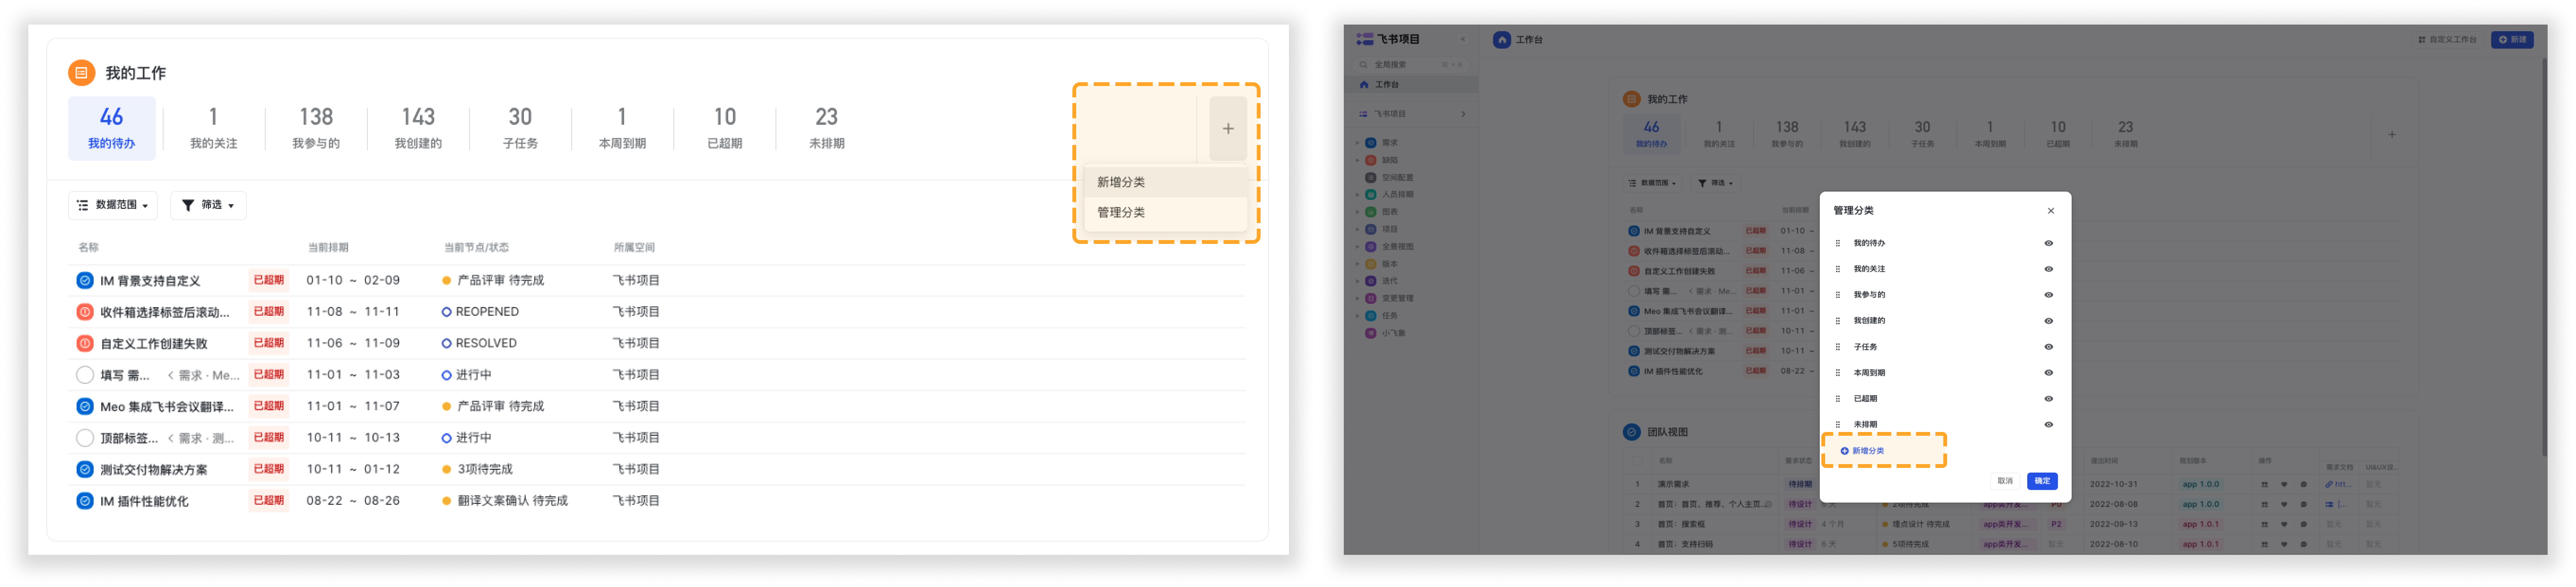Click the drag handle beside 我的待办 in dialog
Image resolution: width=2576 pixels, height=587 pixels.
point(1837,243)
